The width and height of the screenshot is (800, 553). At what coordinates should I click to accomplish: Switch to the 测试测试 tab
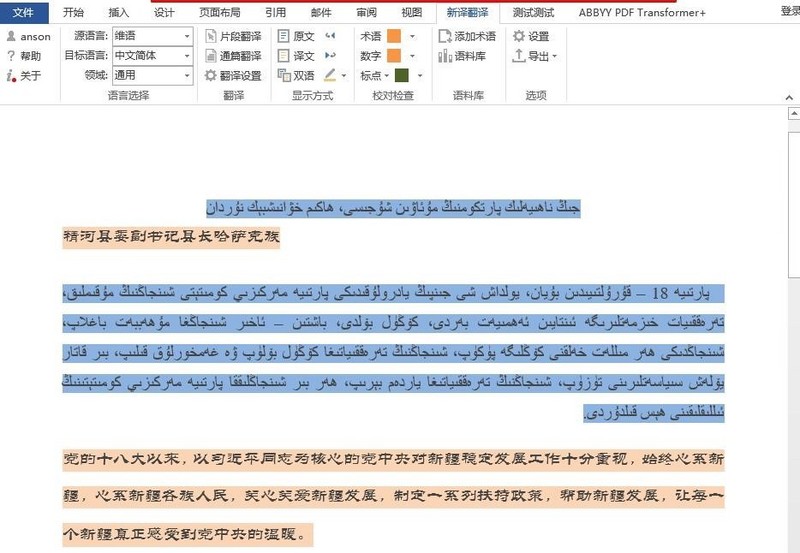click(x=533, y=12)
